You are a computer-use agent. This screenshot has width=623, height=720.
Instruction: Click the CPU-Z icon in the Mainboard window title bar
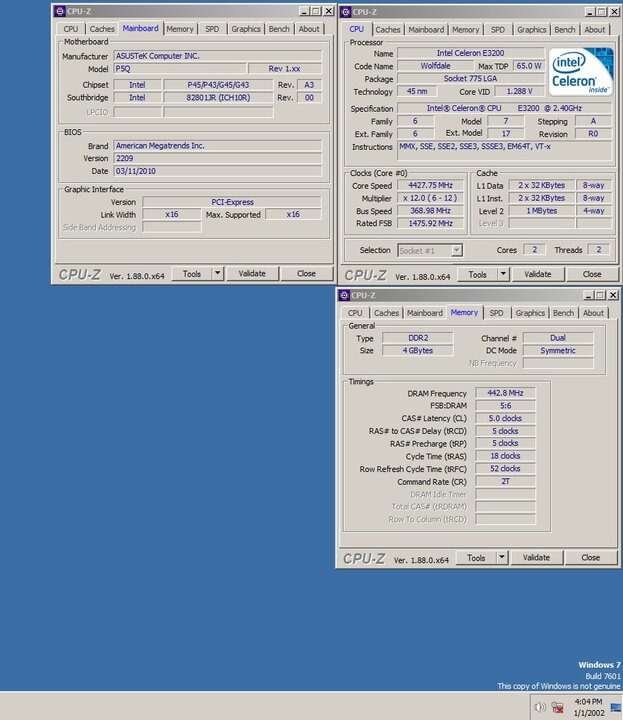[x=60, y=11]
